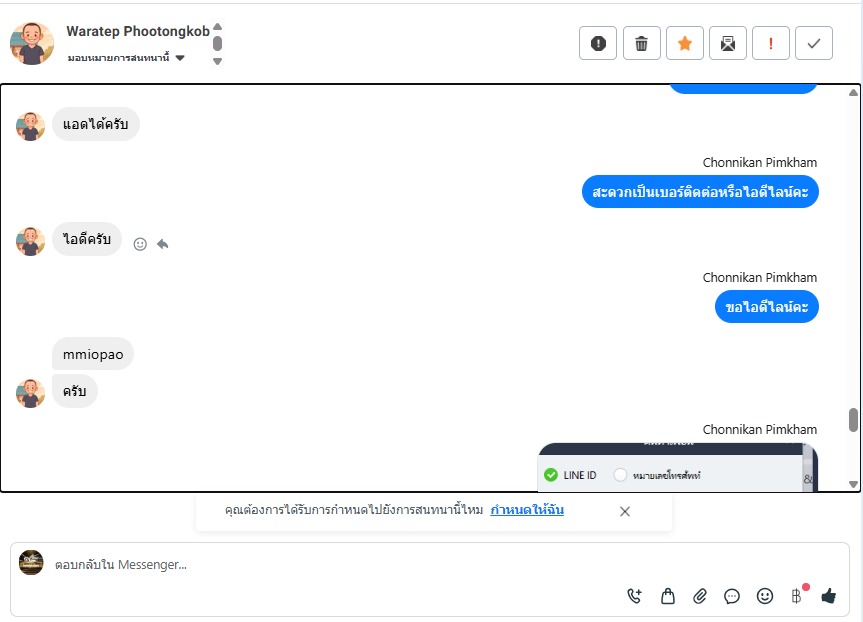Open phone call request icon
Screen dimensions: 863x622
[635, 596]
